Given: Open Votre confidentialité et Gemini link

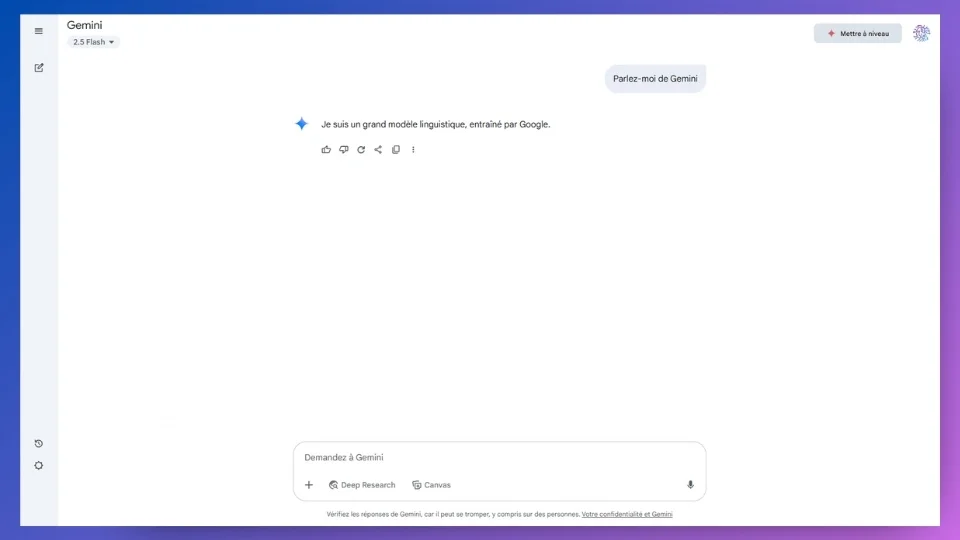Looking at the screenshot, I should coord(627,514).
